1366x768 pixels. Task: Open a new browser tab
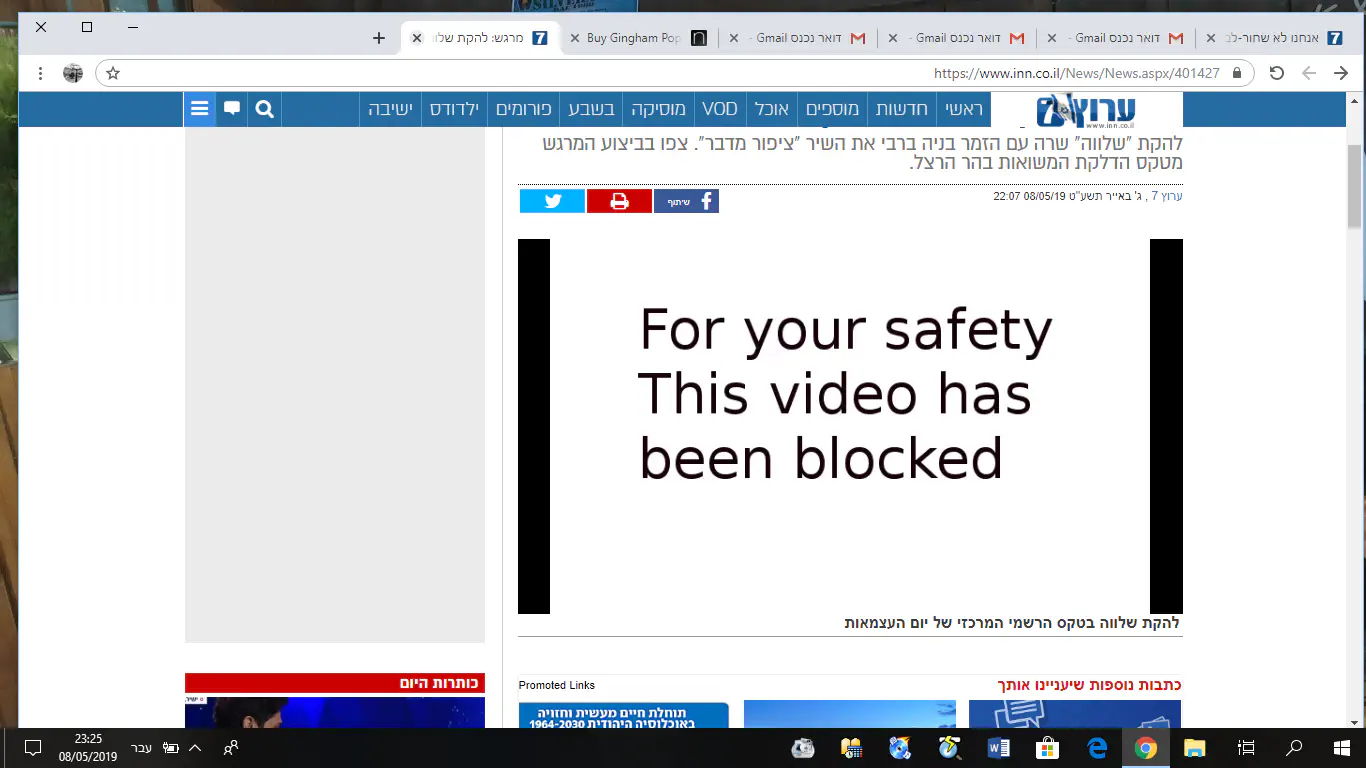379,38
